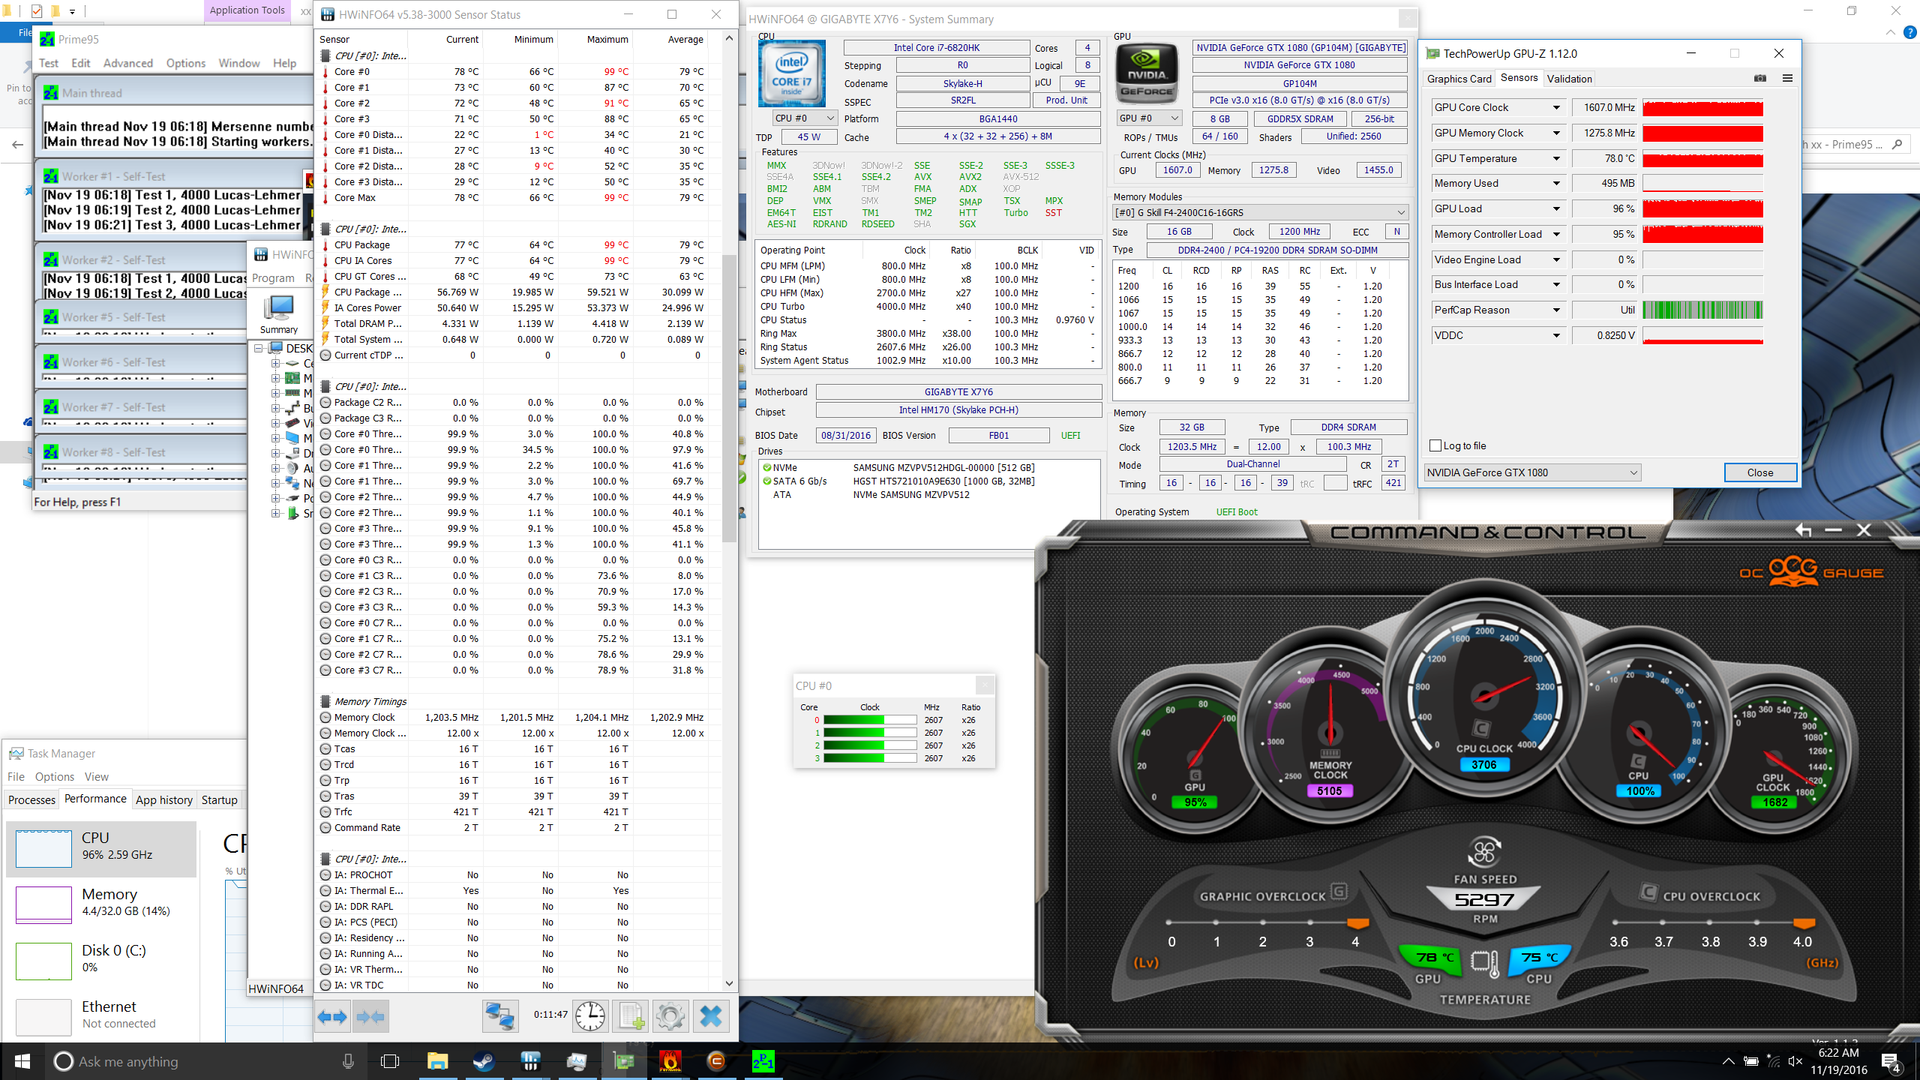Screen dimensions: 1920x1080
Task: Switch to the GPU-Z Graphics Card tab
Action: (x=1459, y=79)
